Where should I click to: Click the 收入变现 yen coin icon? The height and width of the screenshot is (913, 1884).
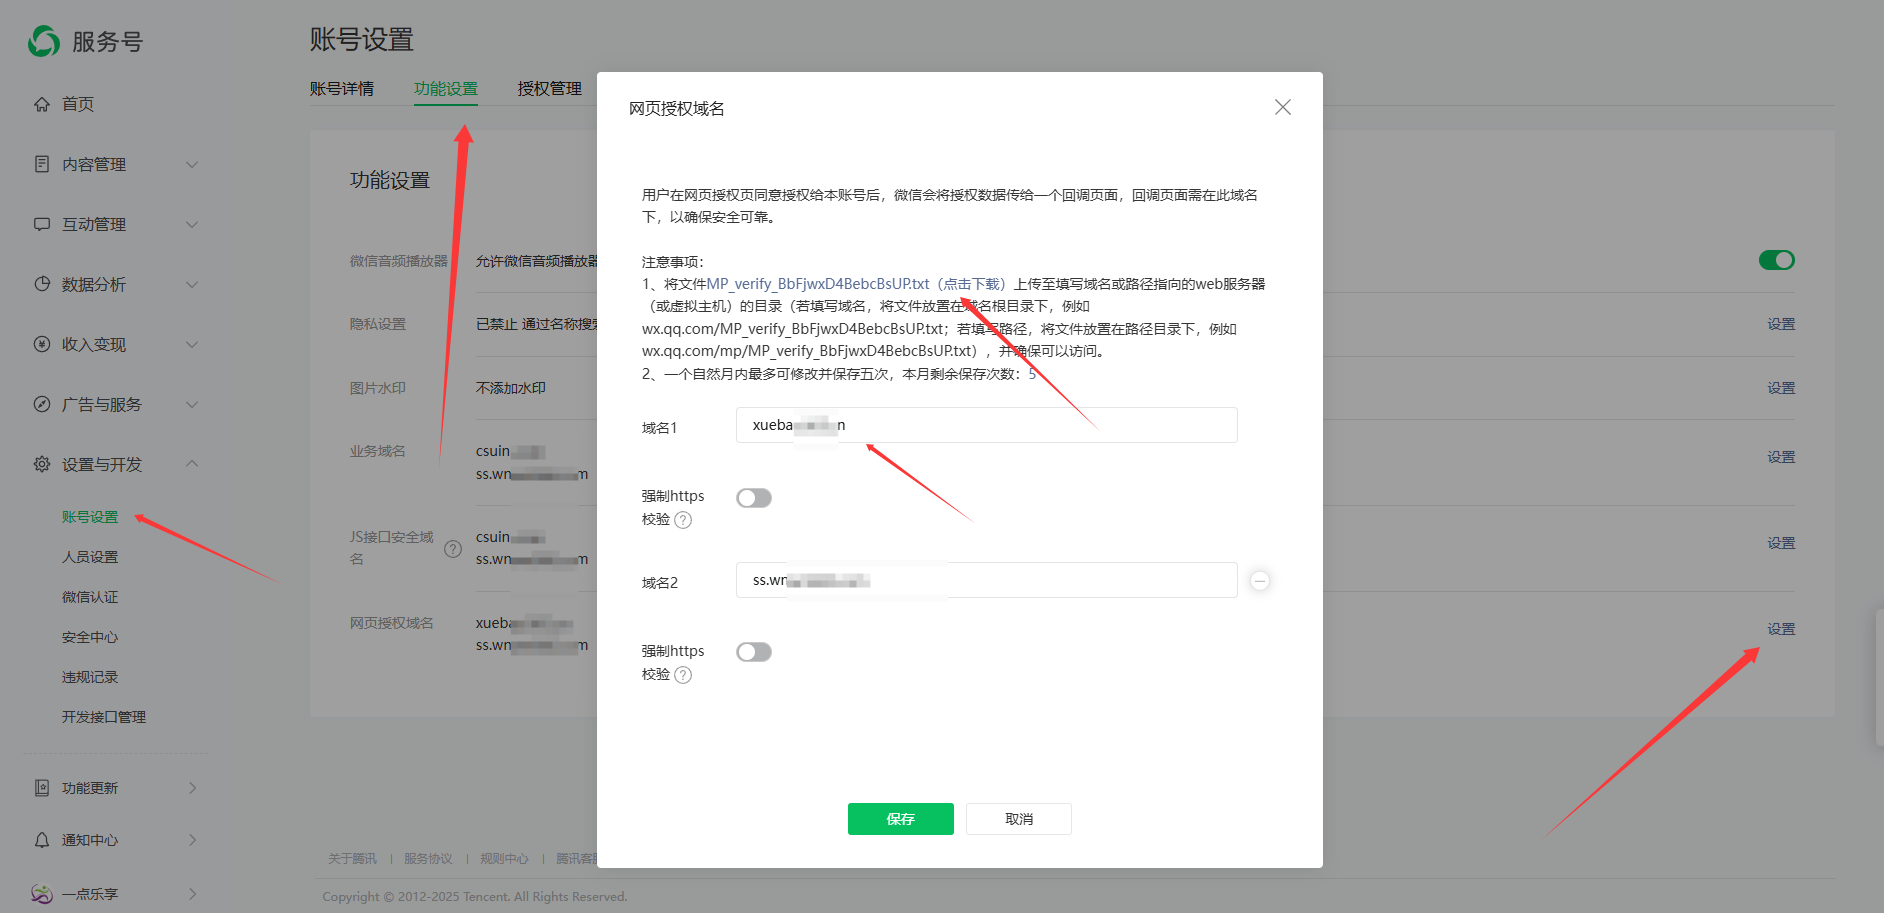42,344
